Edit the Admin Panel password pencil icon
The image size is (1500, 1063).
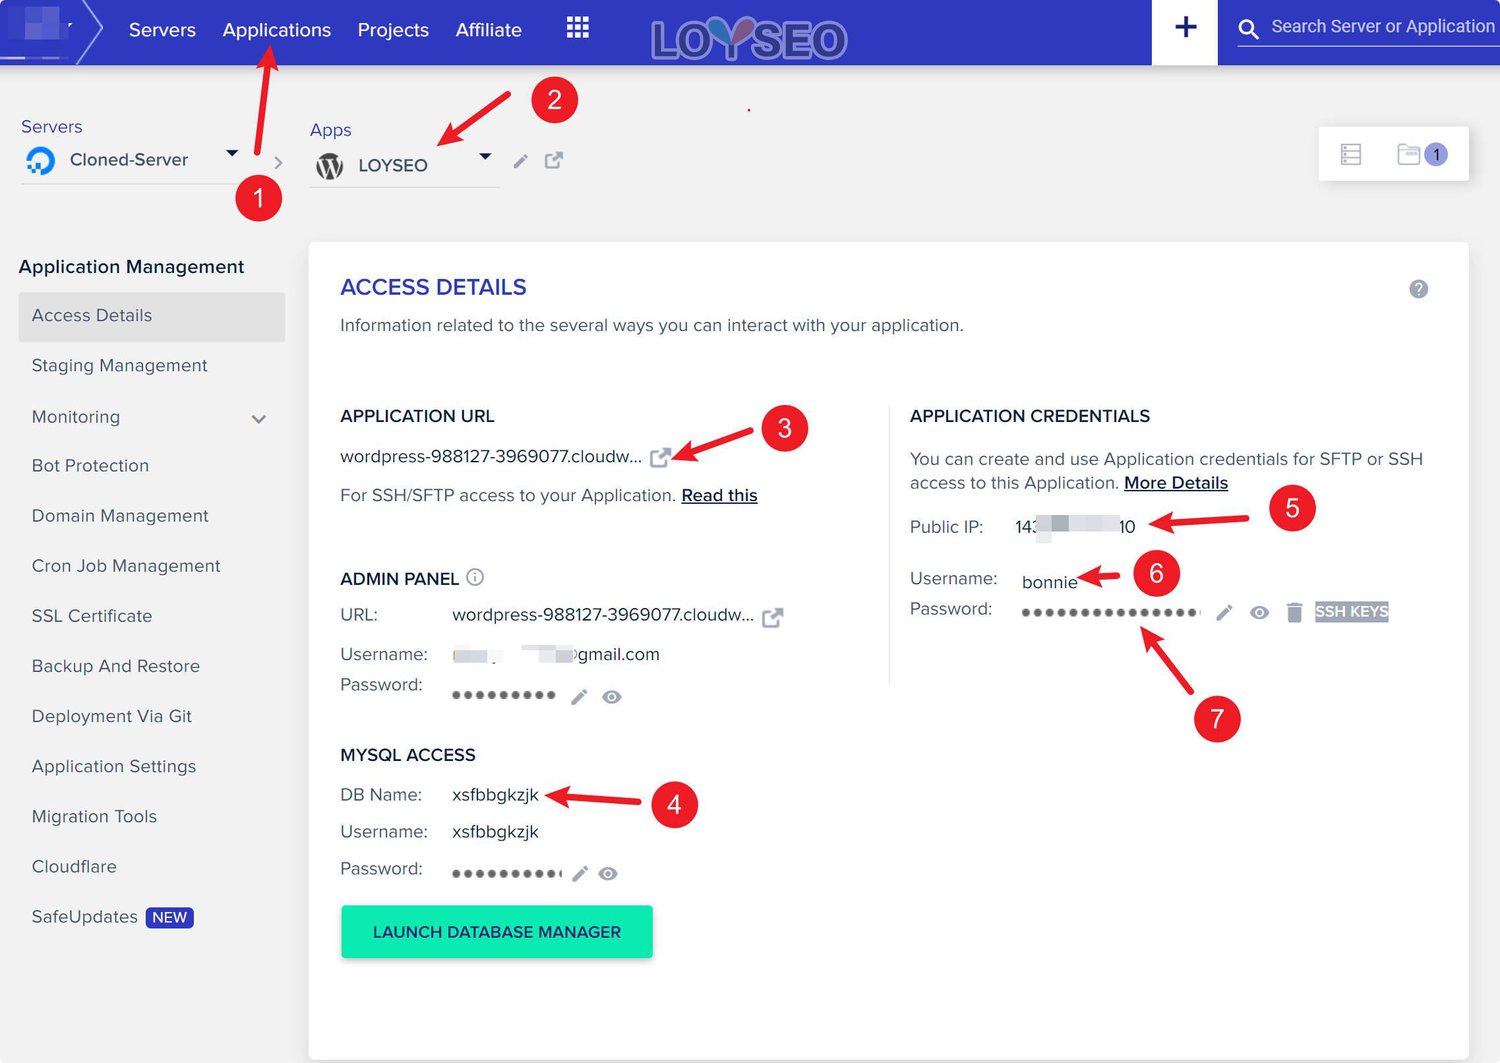(579, 697)
